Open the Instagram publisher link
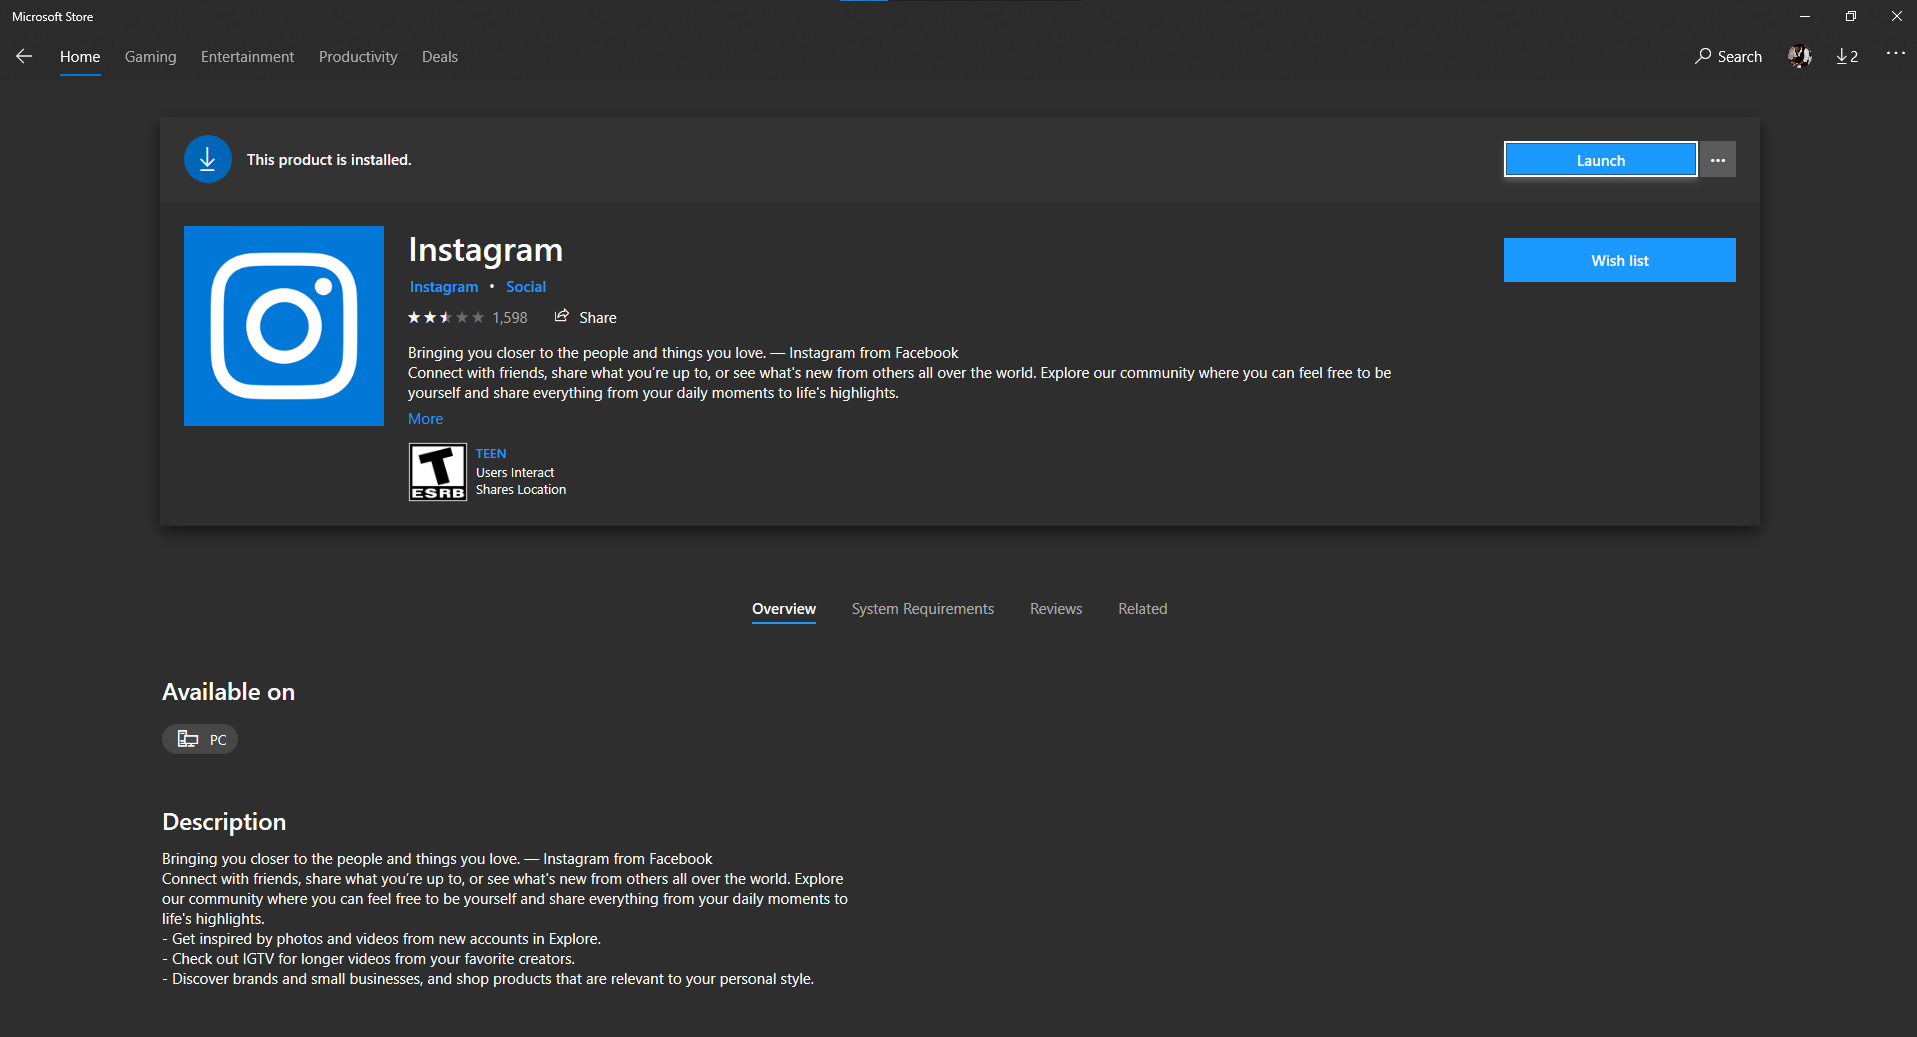 tap(444, 287)
